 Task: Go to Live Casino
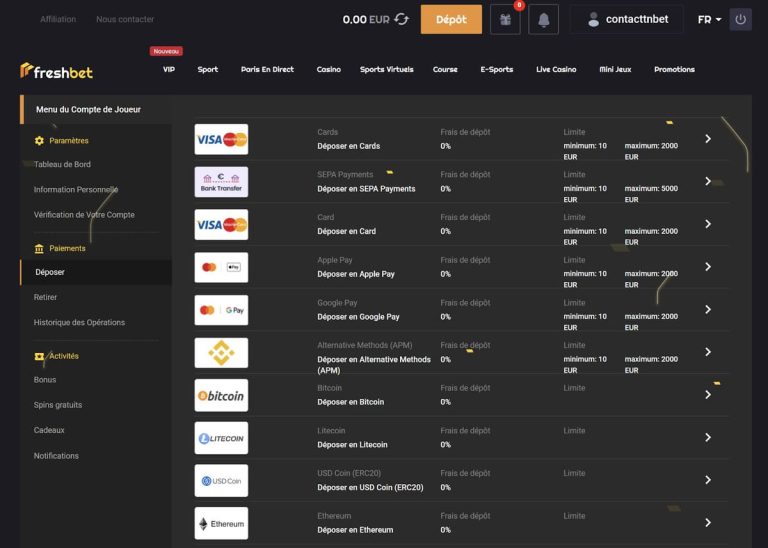pyautogui.click(x=556, y=70)
